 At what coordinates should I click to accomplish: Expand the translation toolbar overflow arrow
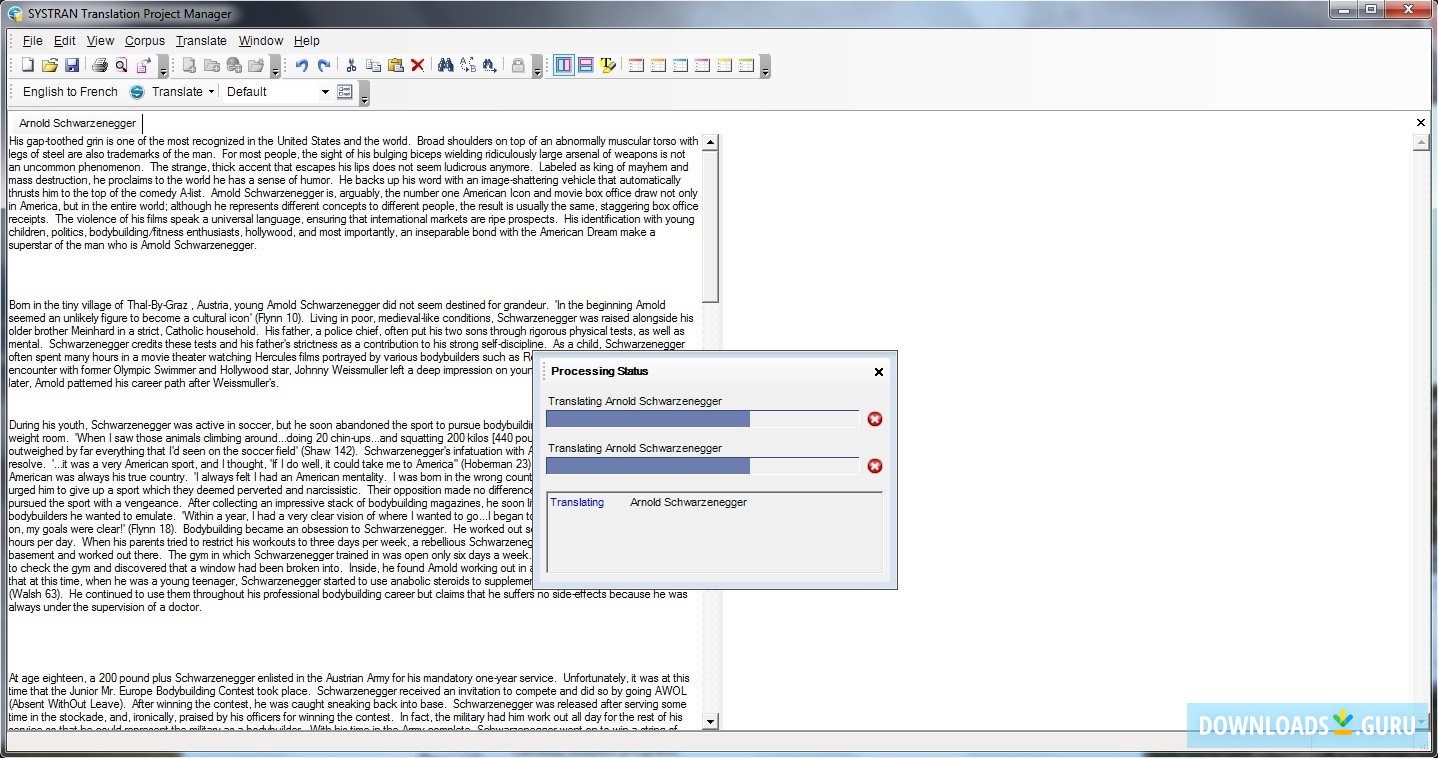364,94
